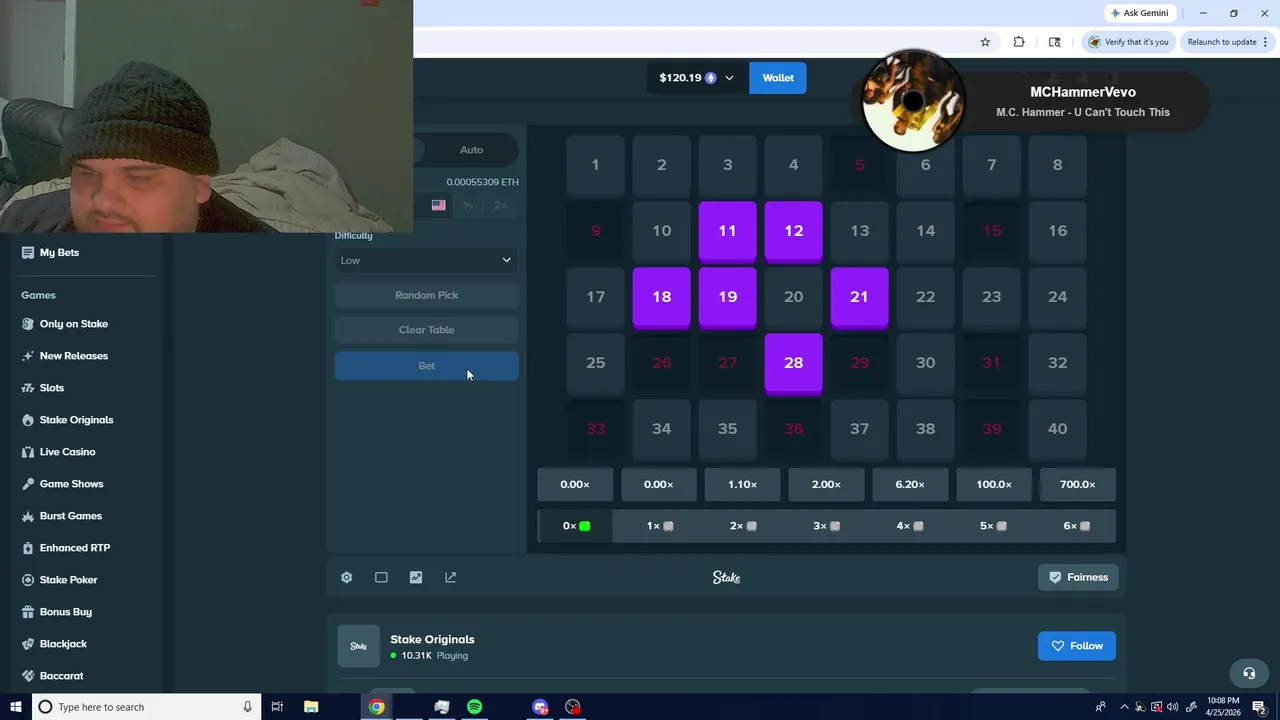This screenshot has width=1280, height=720.
Task: Switch to Discord on the taskbar
Action: click(x=540, y=707)
